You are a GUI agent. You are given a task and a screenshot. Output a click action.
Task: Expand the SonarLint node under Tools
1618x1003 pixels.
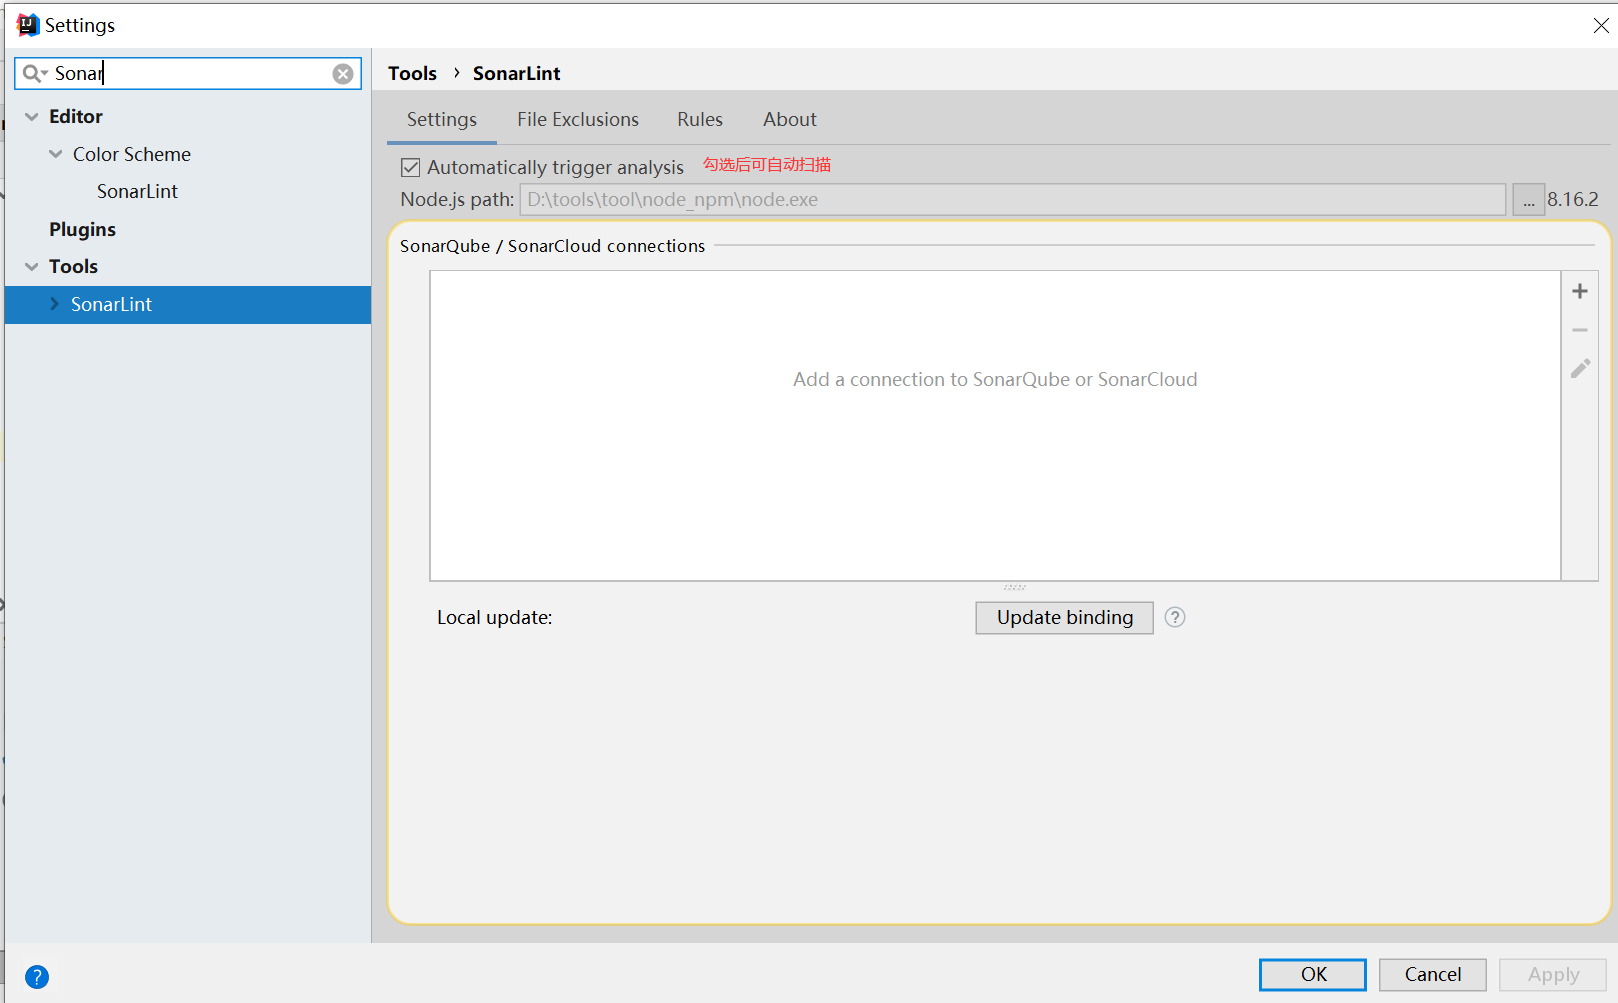(x=55, y=304)
